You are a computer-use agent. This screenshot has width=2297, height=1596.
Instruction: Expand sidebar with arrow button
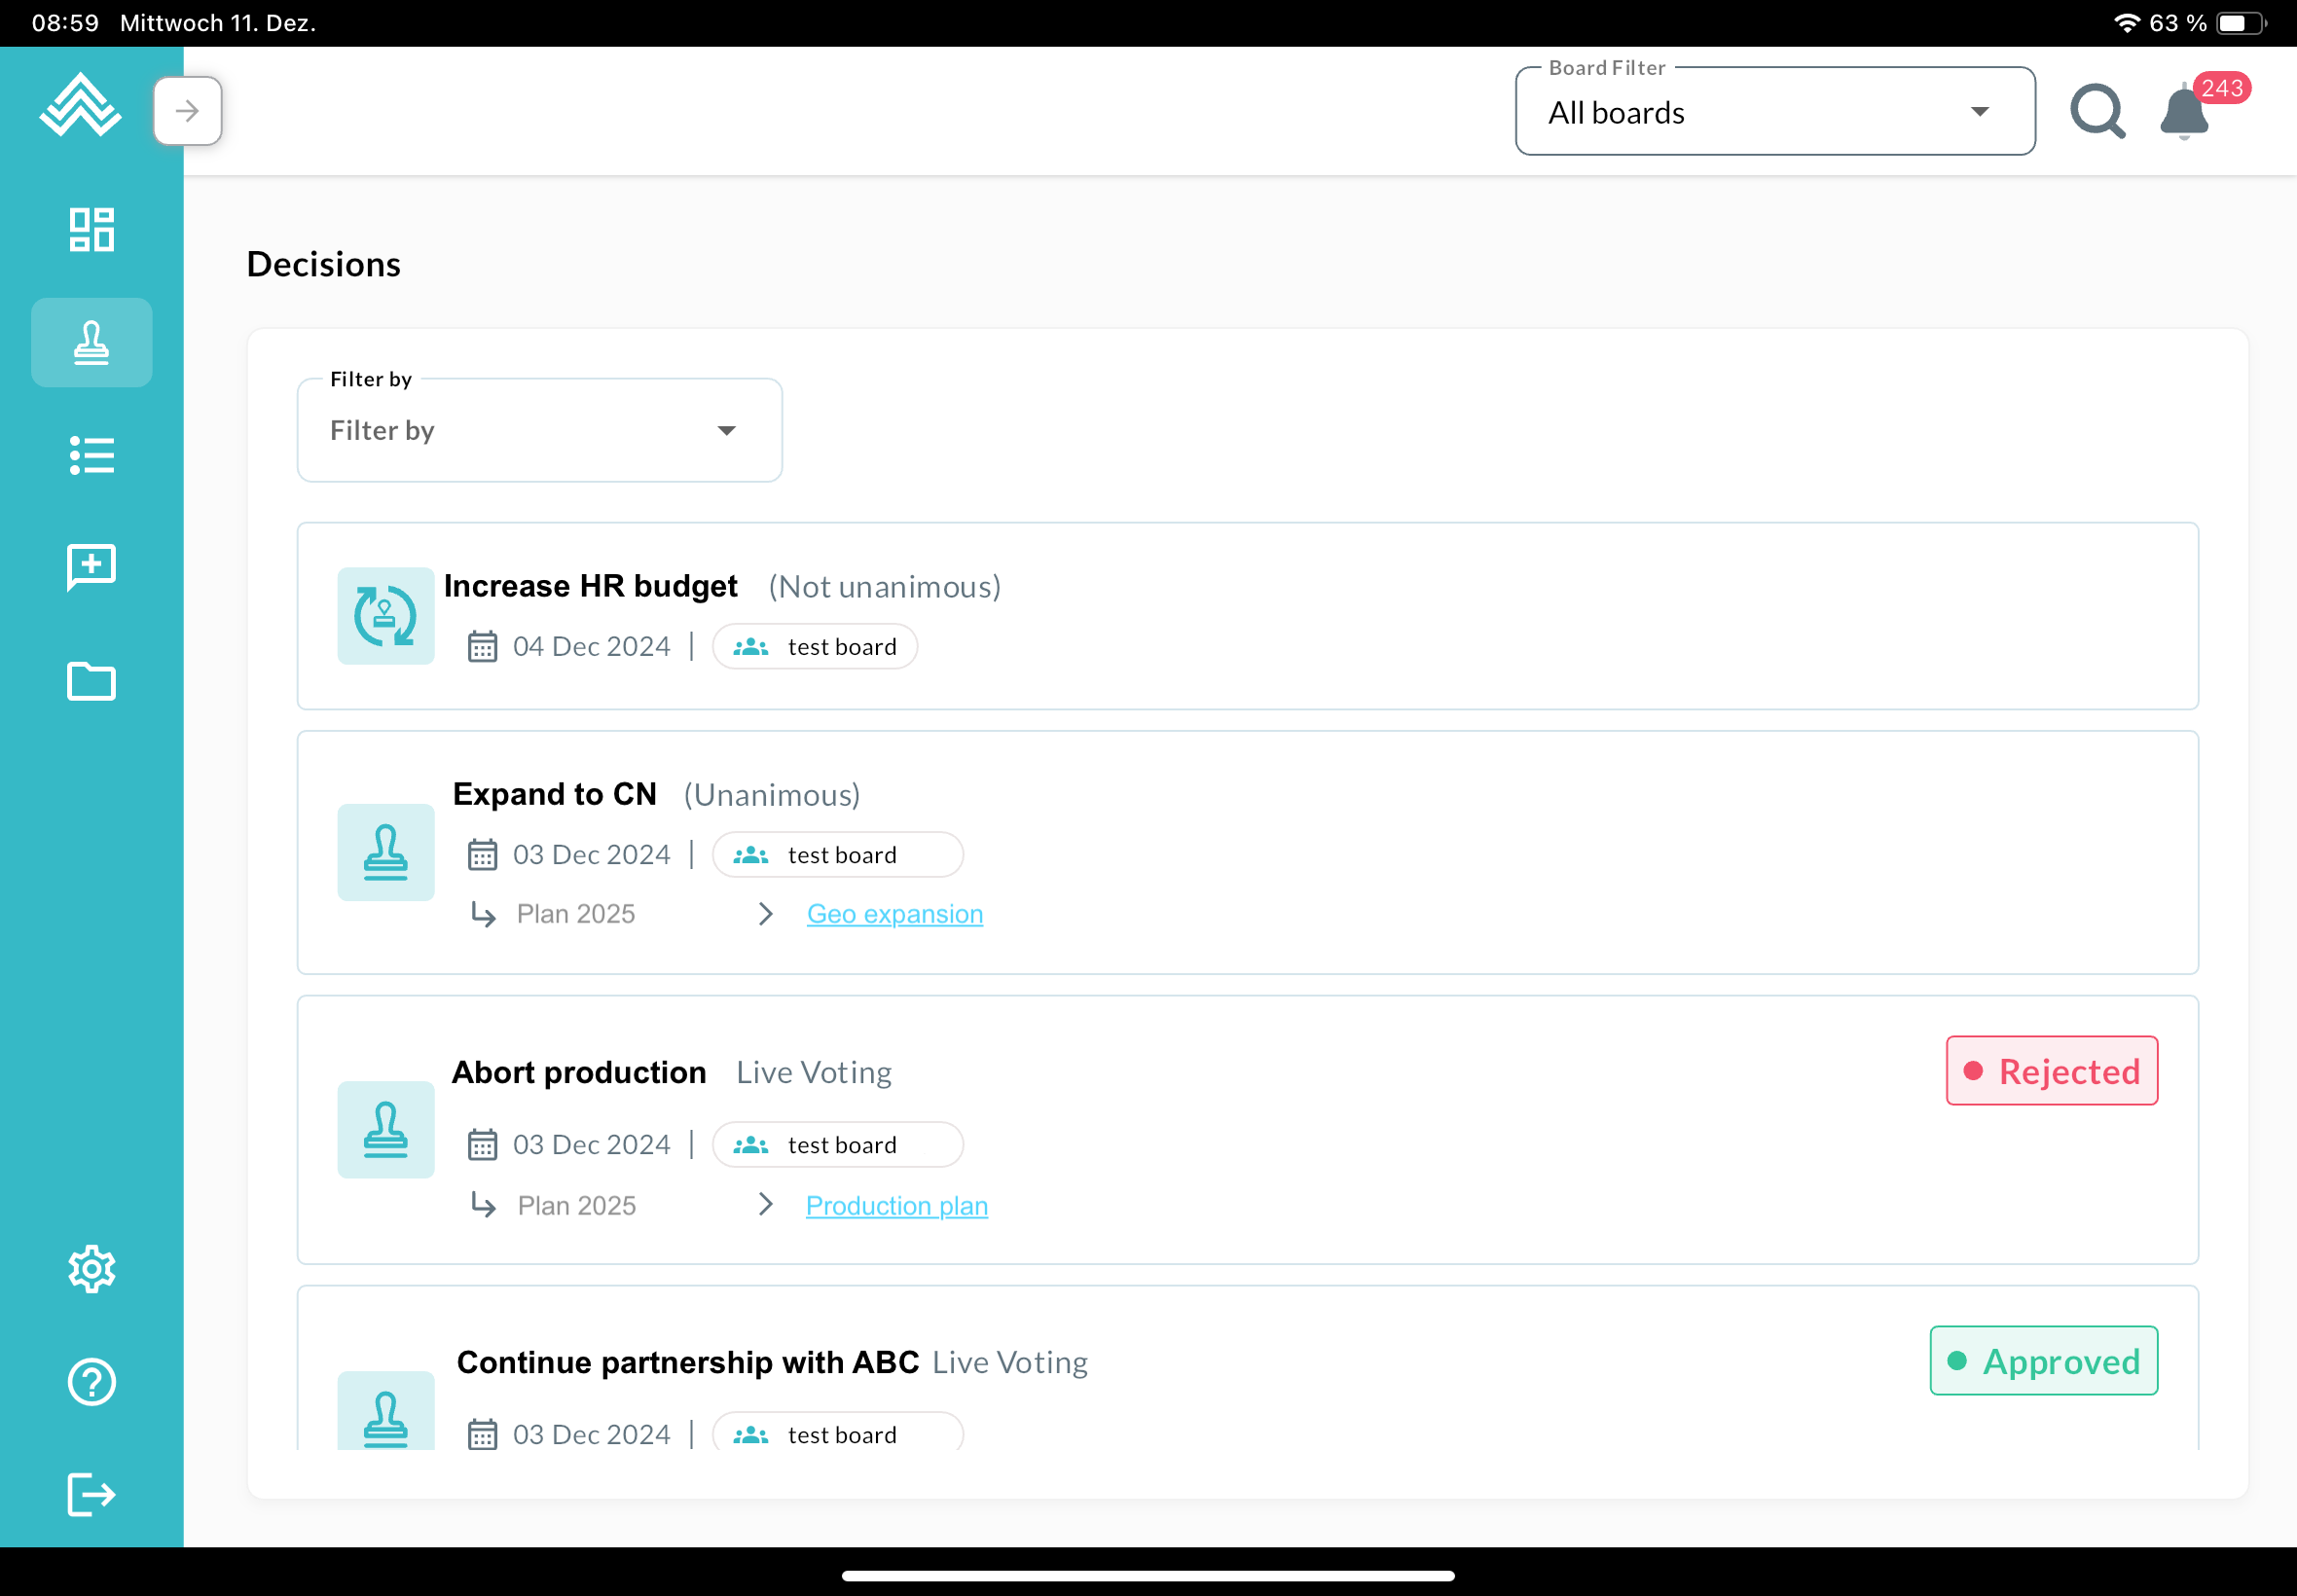(187, 111)
